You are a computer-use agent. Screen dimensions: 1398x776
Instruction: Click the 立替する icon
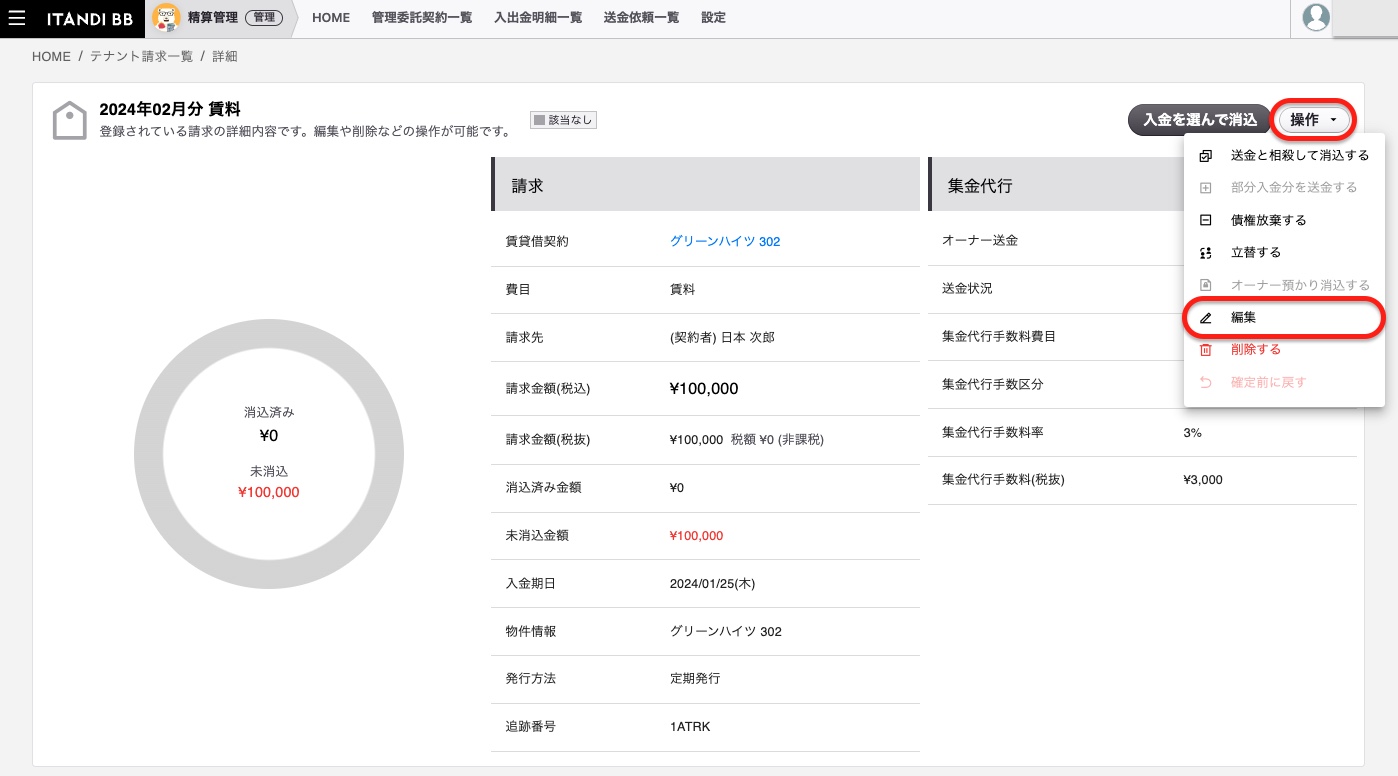pyautogui.click(x=1206, y=253)
